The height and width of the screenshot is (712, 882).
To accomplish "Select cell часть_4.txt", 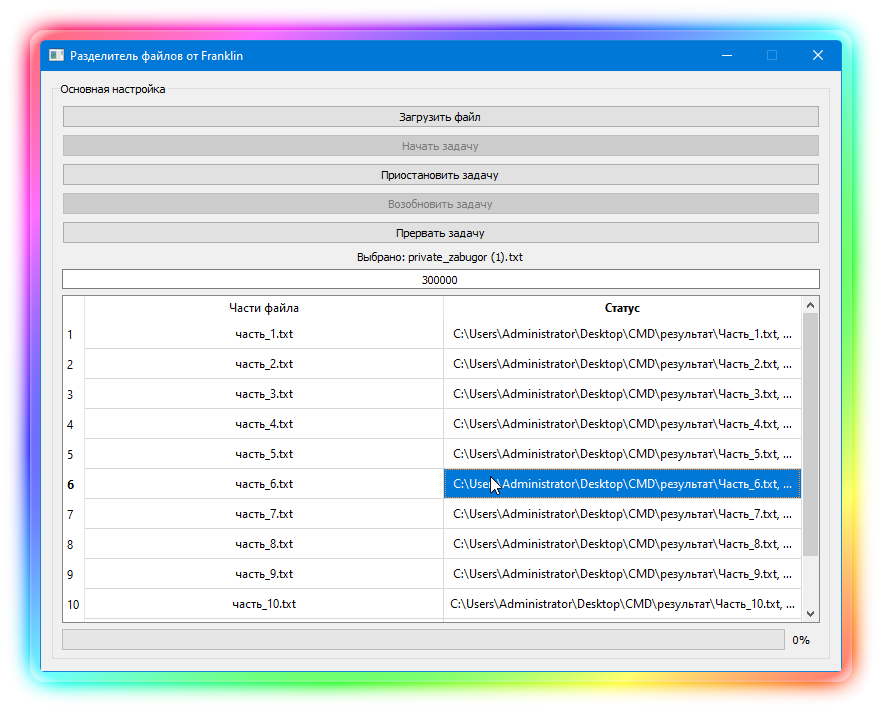I will 264,424.
